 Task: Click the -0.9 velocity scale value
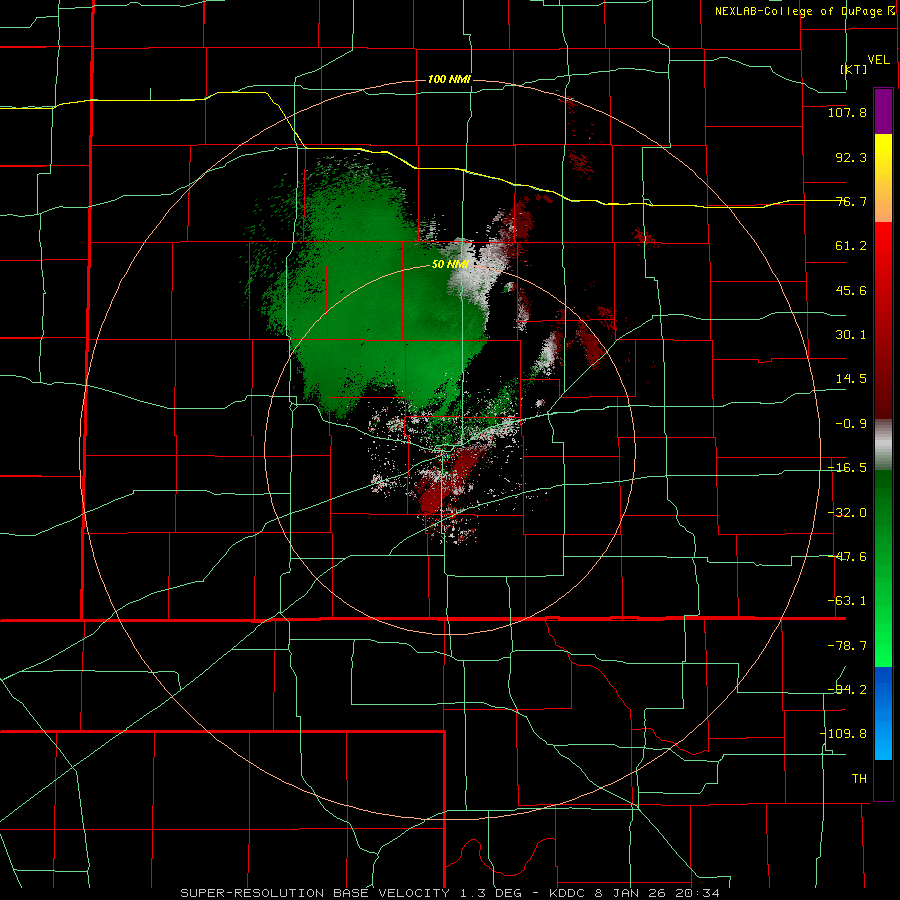pyautogui.click(x=851, y=424)
